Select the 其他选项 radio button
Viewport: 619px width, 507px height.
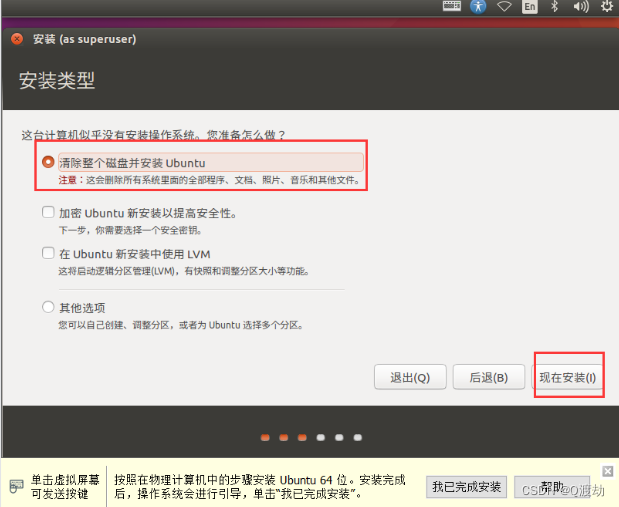[x=48, y=307]
